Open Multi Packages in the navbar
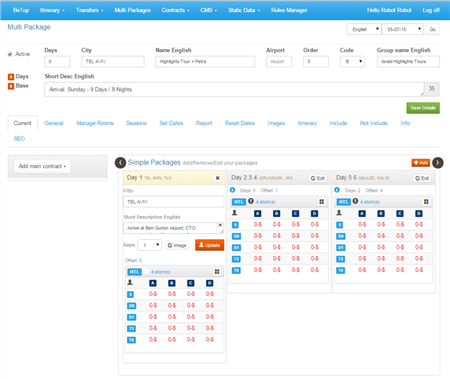This screenshot has height=379, width=450. [x=133, y=10]
